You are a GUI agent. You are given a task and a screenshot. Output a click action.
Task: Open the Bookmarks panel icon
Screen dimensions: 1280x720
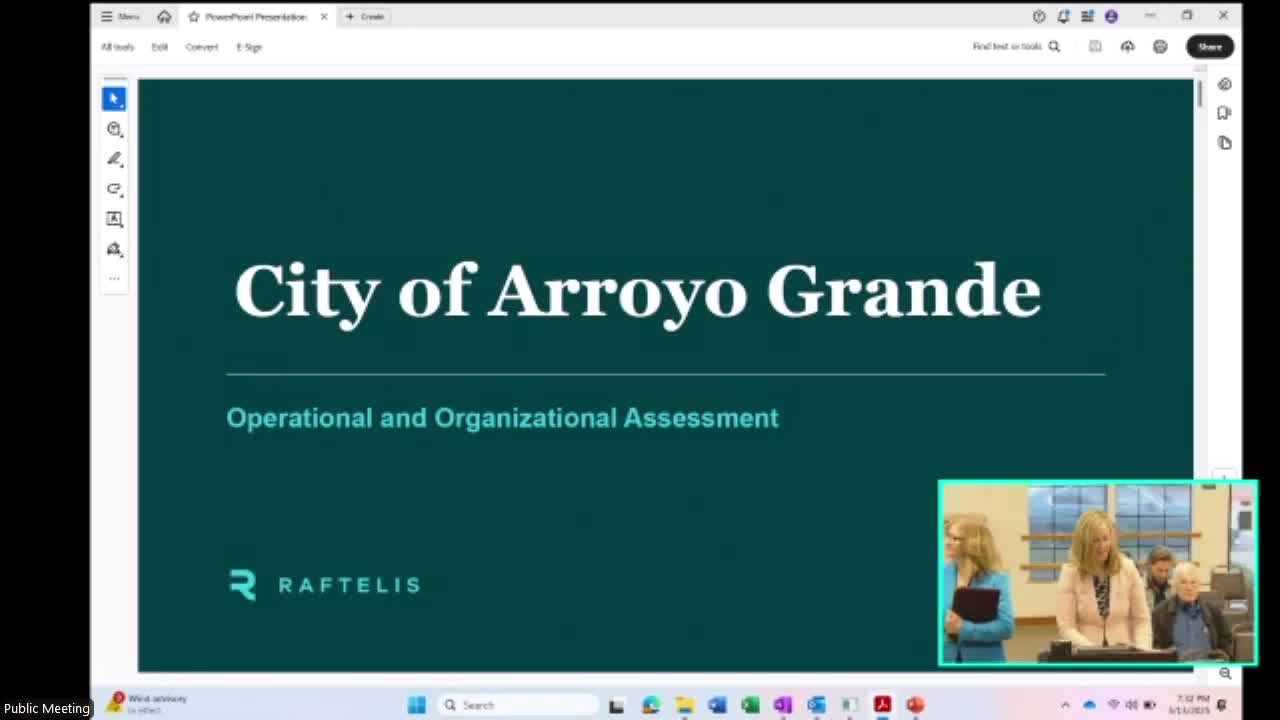[1225, 113]
